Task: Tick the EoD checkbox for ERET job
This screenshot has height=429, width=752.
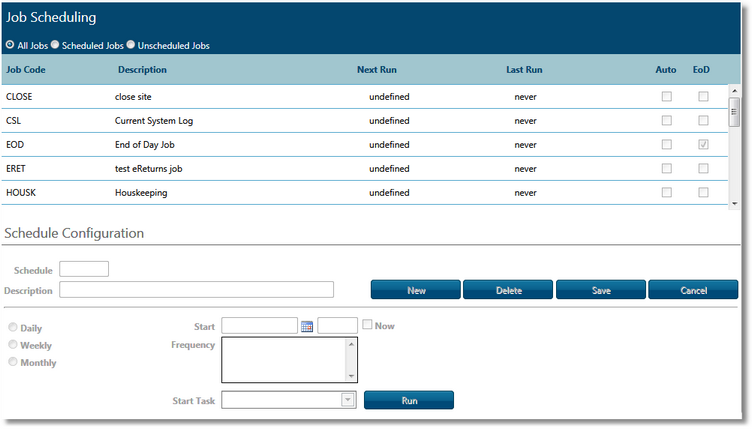Action: 703,168
